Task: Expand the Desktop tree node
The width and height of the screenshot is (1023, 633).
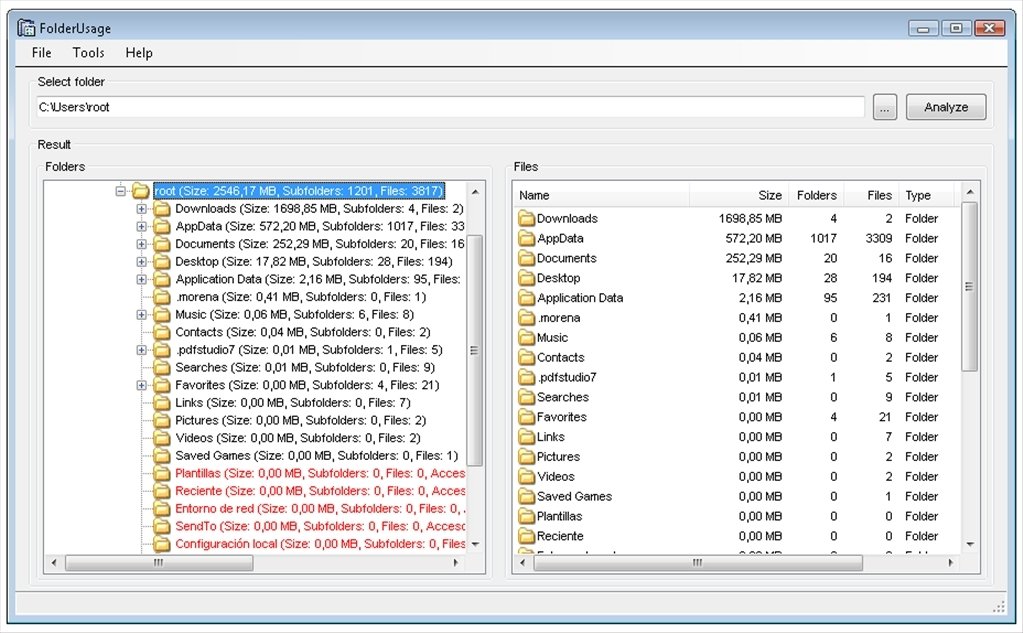Action: 141,262
